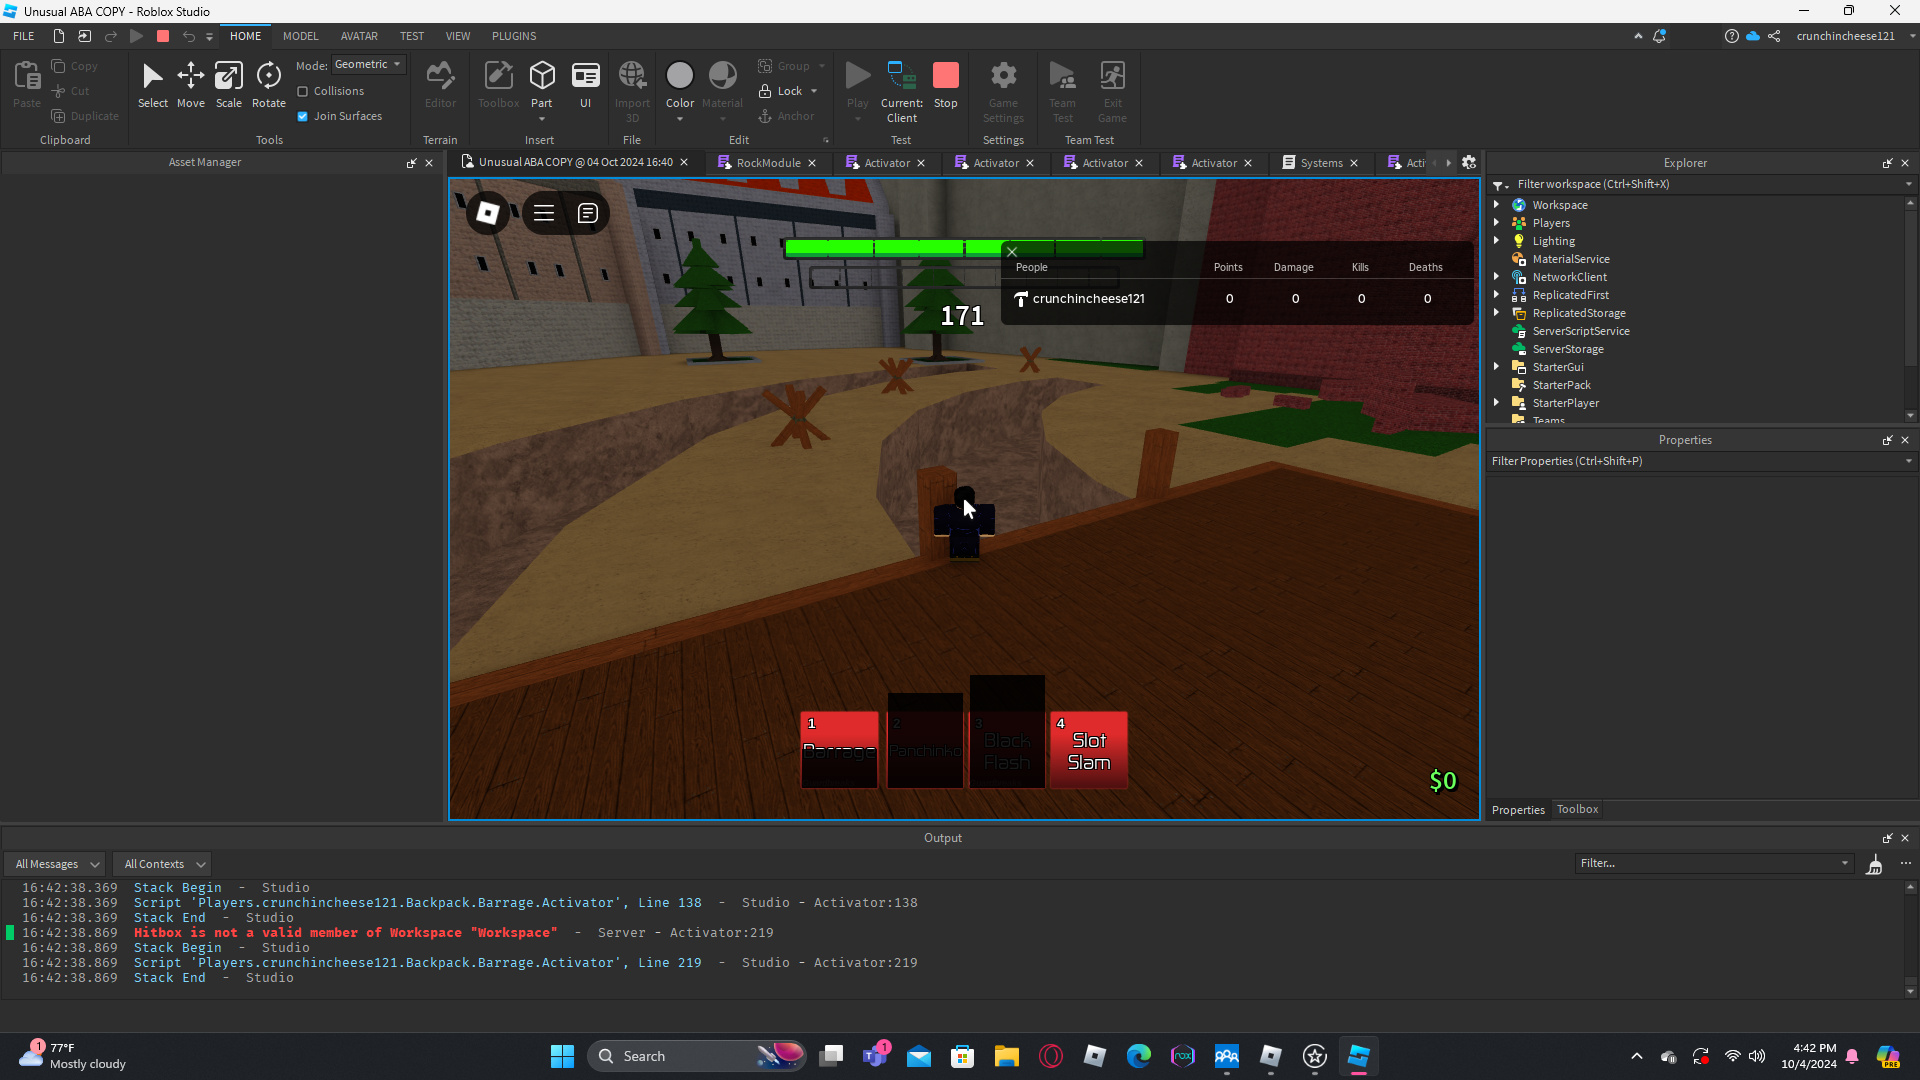Open the UI insert tool
The width and height of the screenshot is (1920, 1080).
tap(586, 85)
